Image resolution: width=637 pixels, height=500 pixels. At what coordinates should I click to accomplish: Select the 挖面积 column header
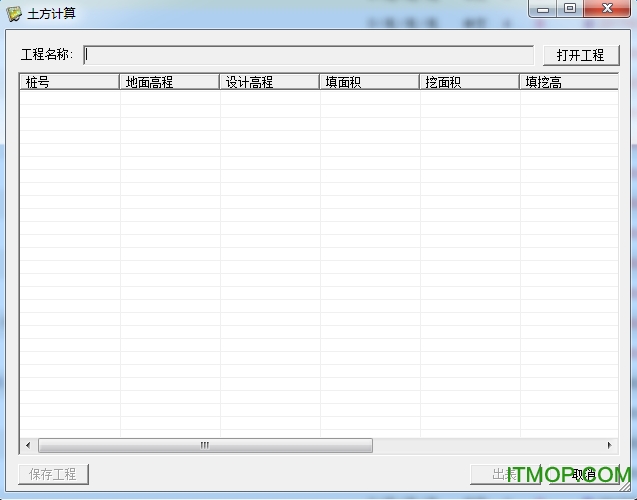click(x=469, y=82)
